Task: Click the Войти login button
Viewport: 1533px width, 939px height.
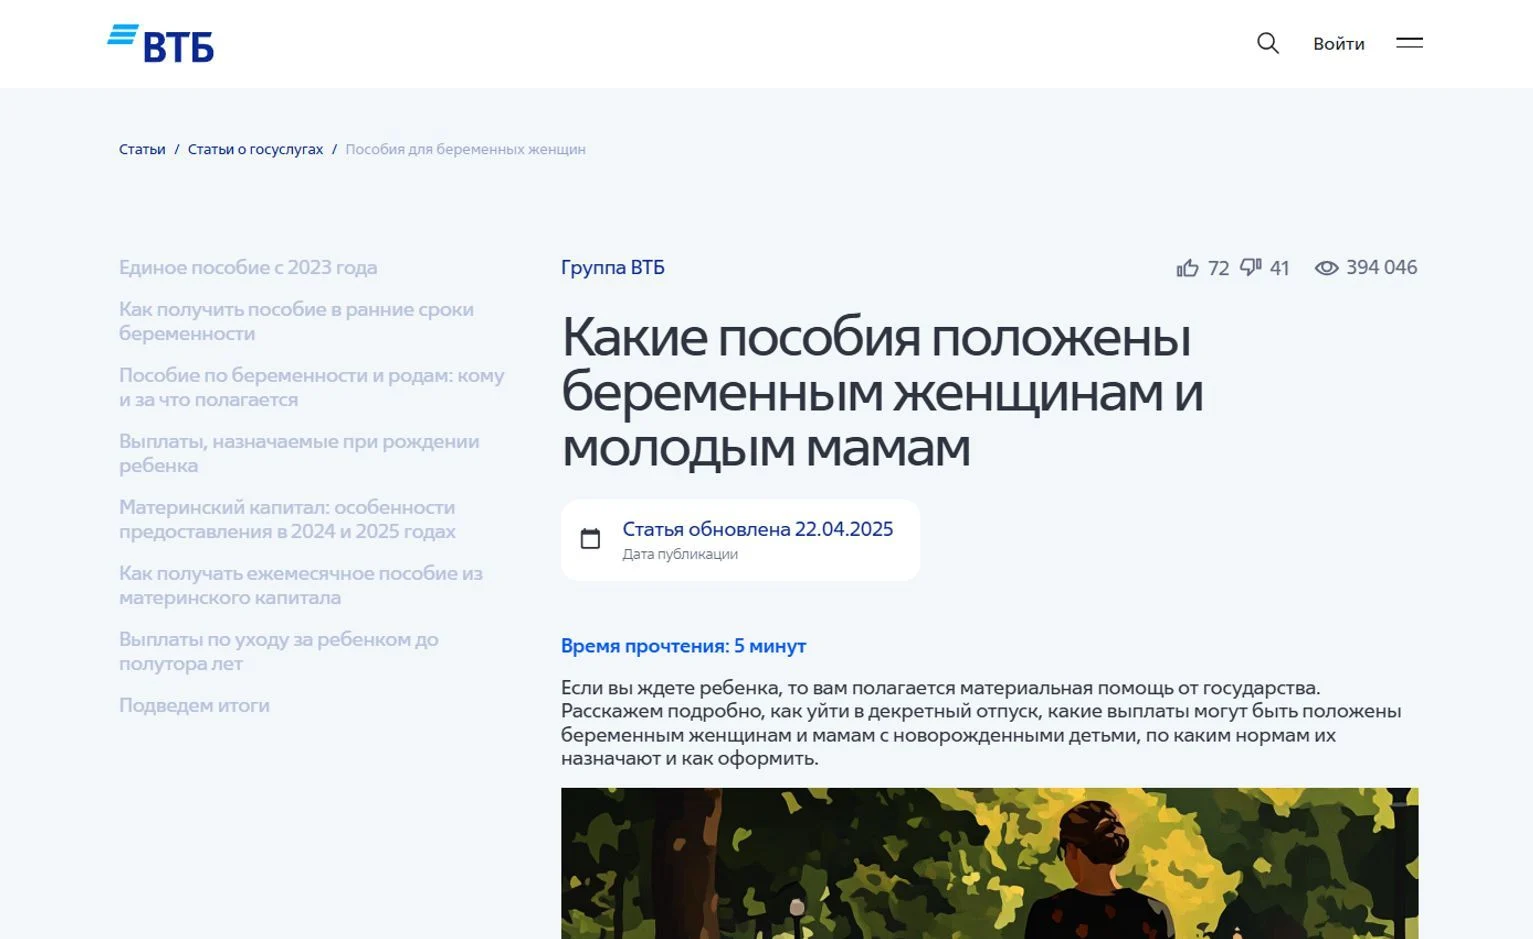Action: 1339,44
